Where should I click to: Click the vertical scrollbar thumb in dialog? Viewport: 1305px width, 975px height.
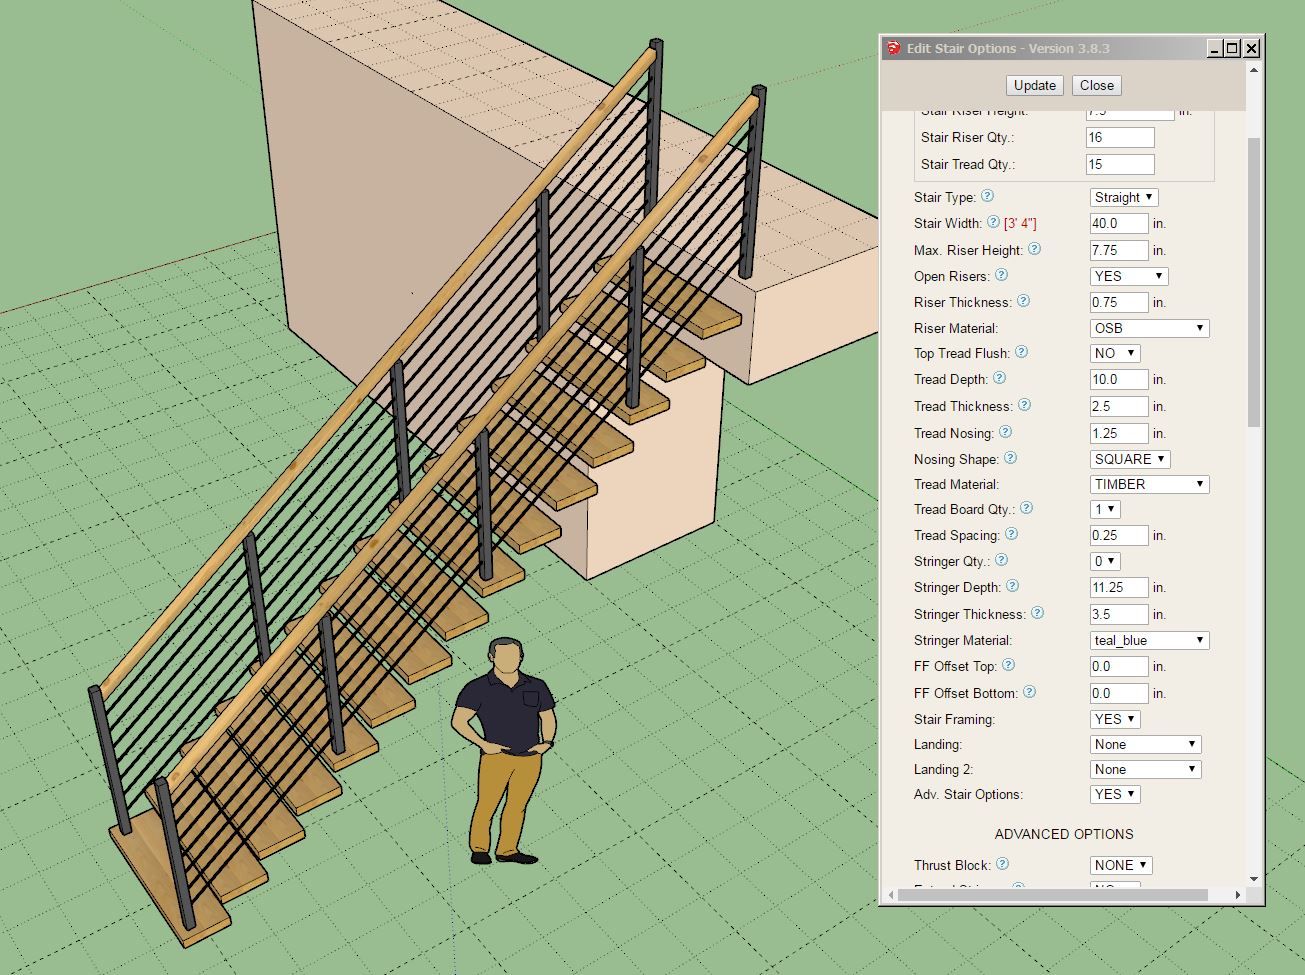pos(1254,282)
